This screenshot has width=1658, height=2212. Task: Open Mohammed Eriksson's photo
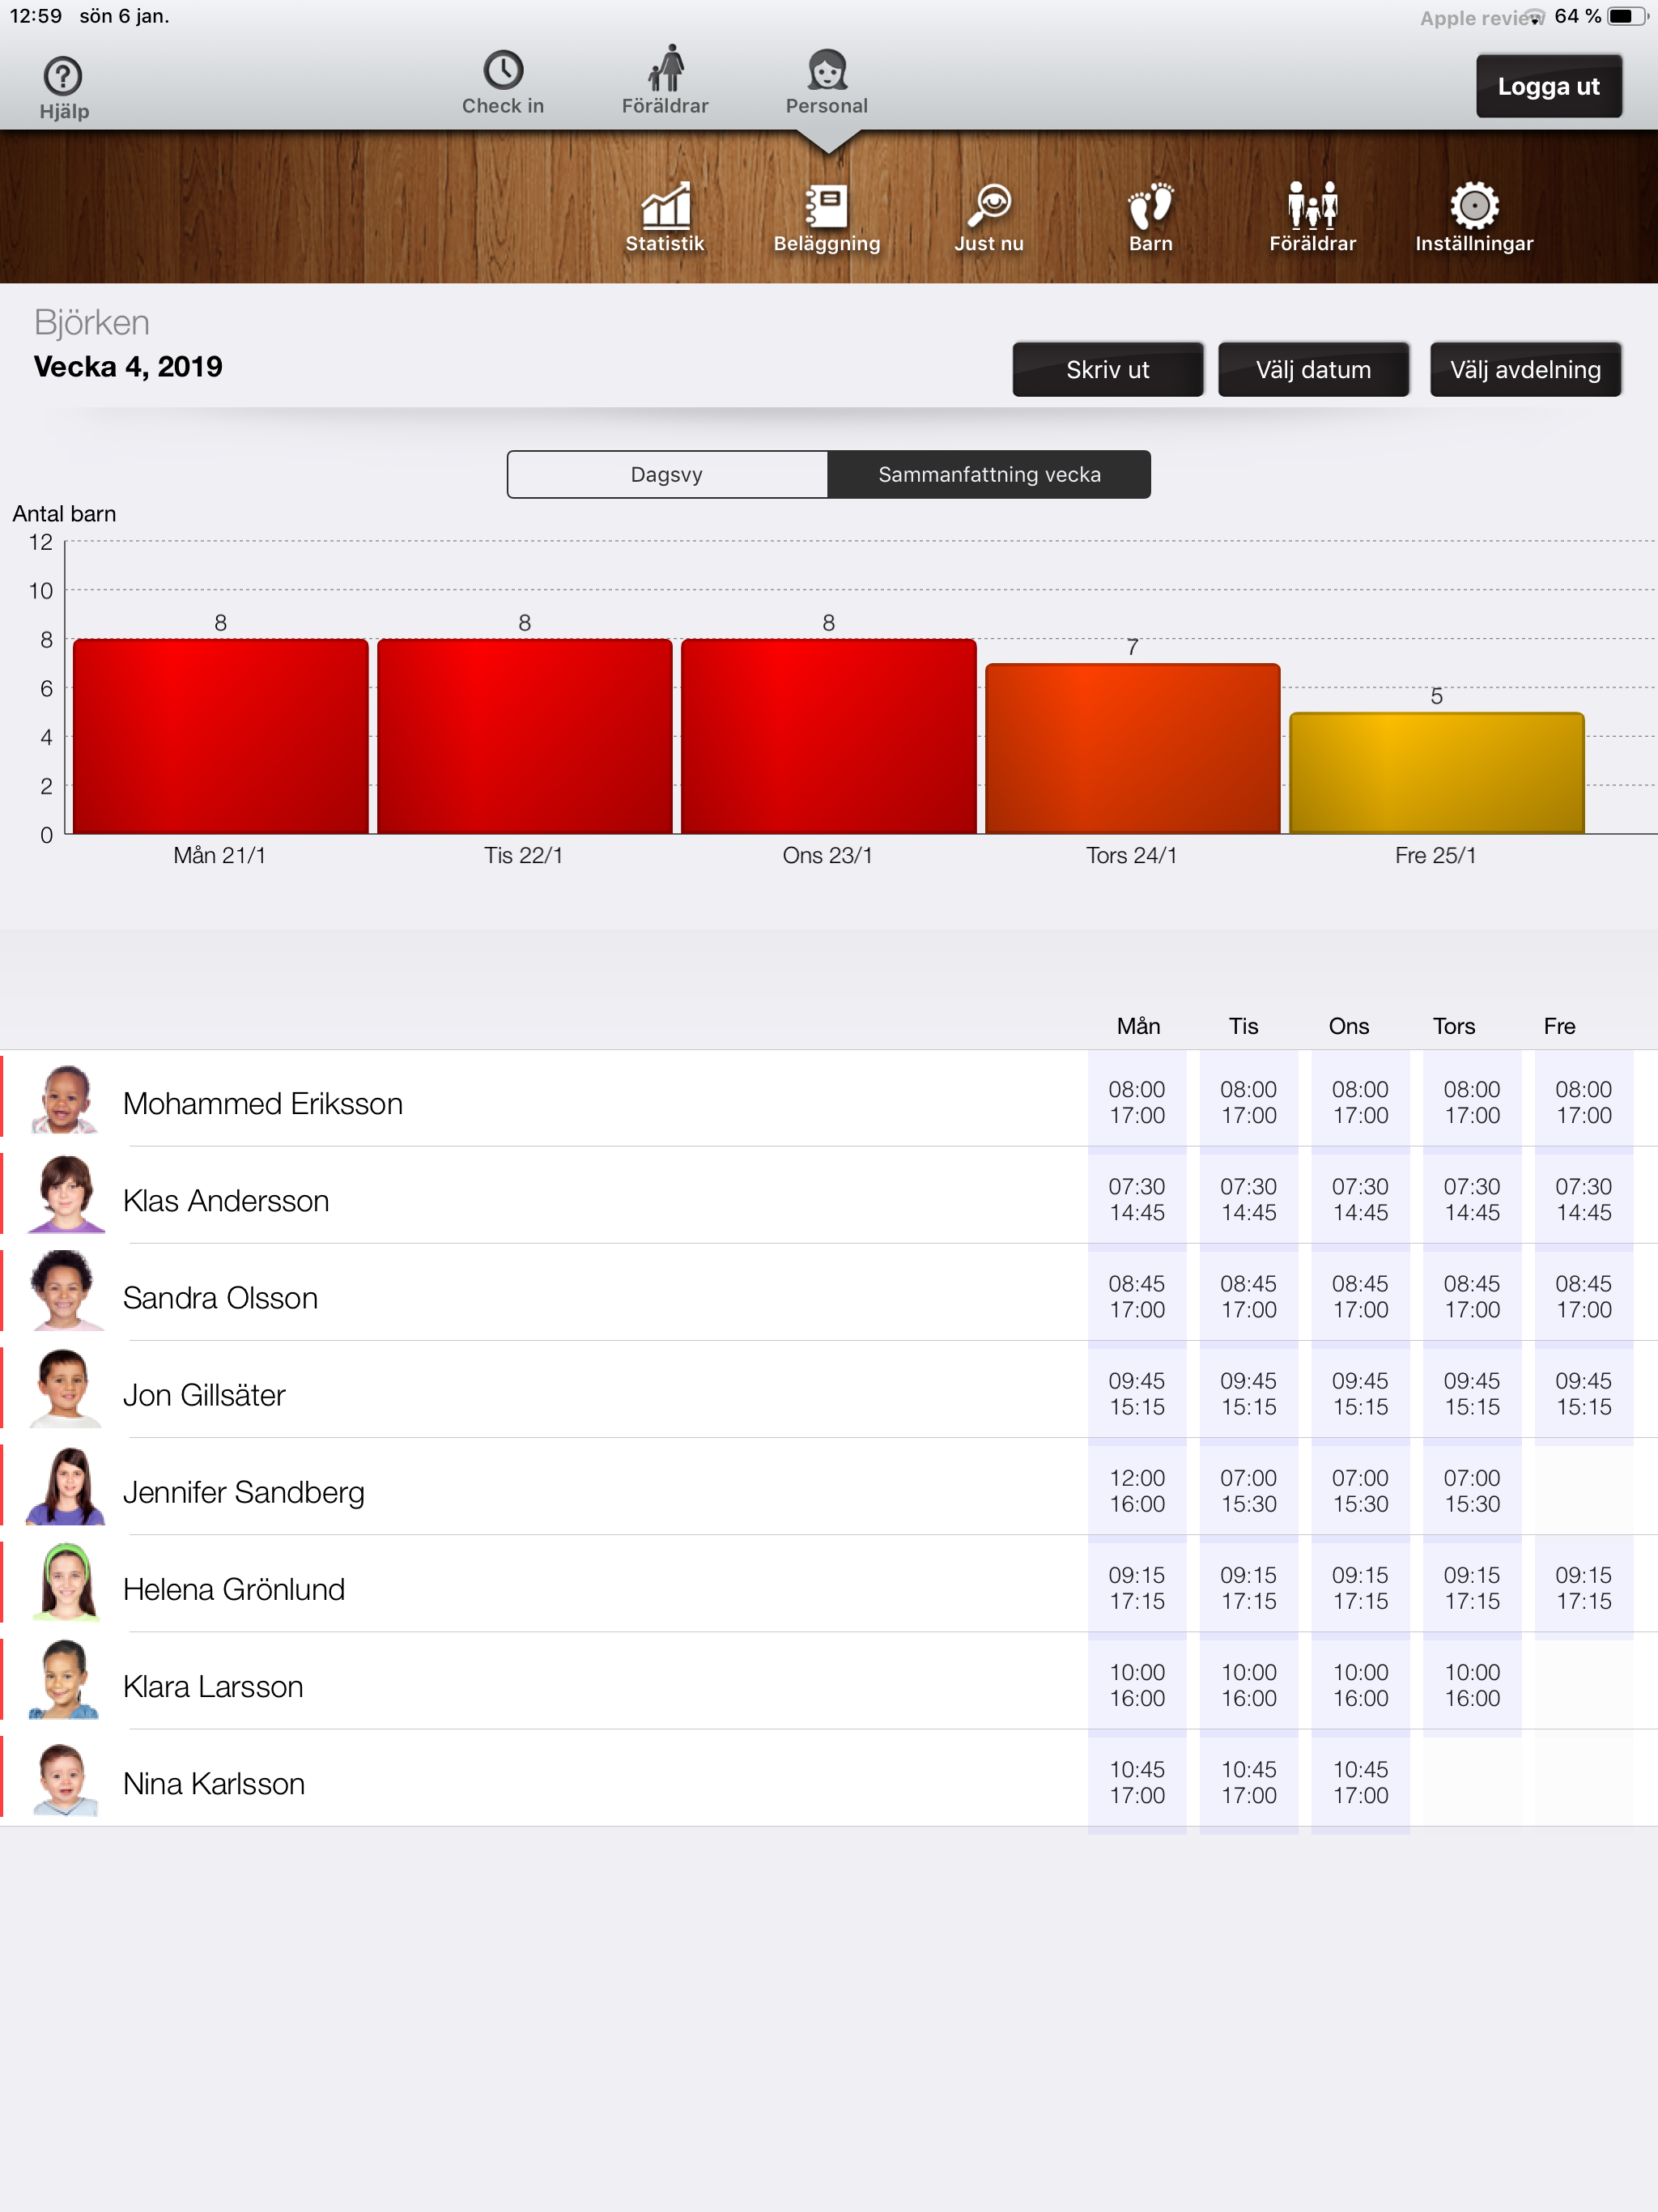pos(65,1099)
